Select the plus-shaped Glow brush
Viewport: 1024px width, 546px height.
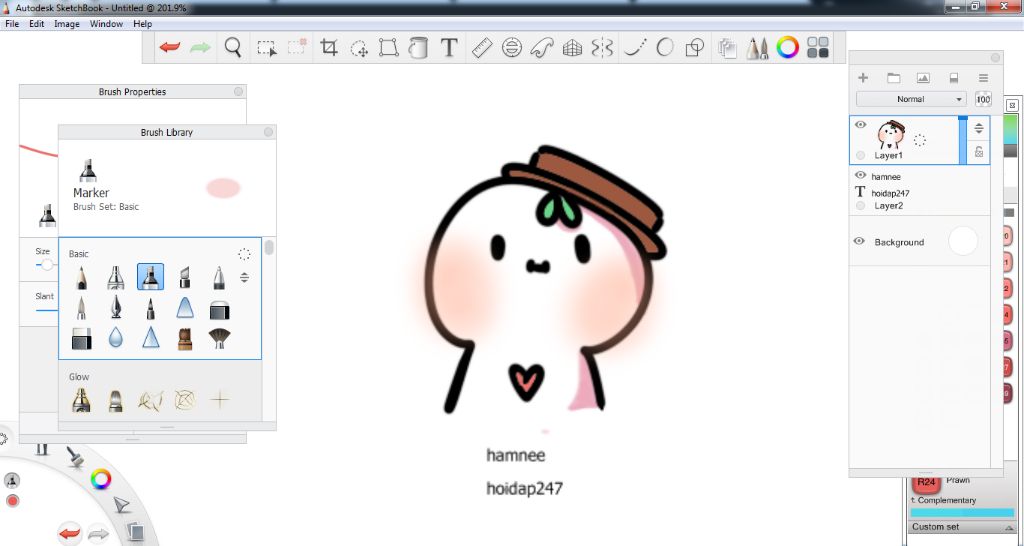click(x=220, y=399)
